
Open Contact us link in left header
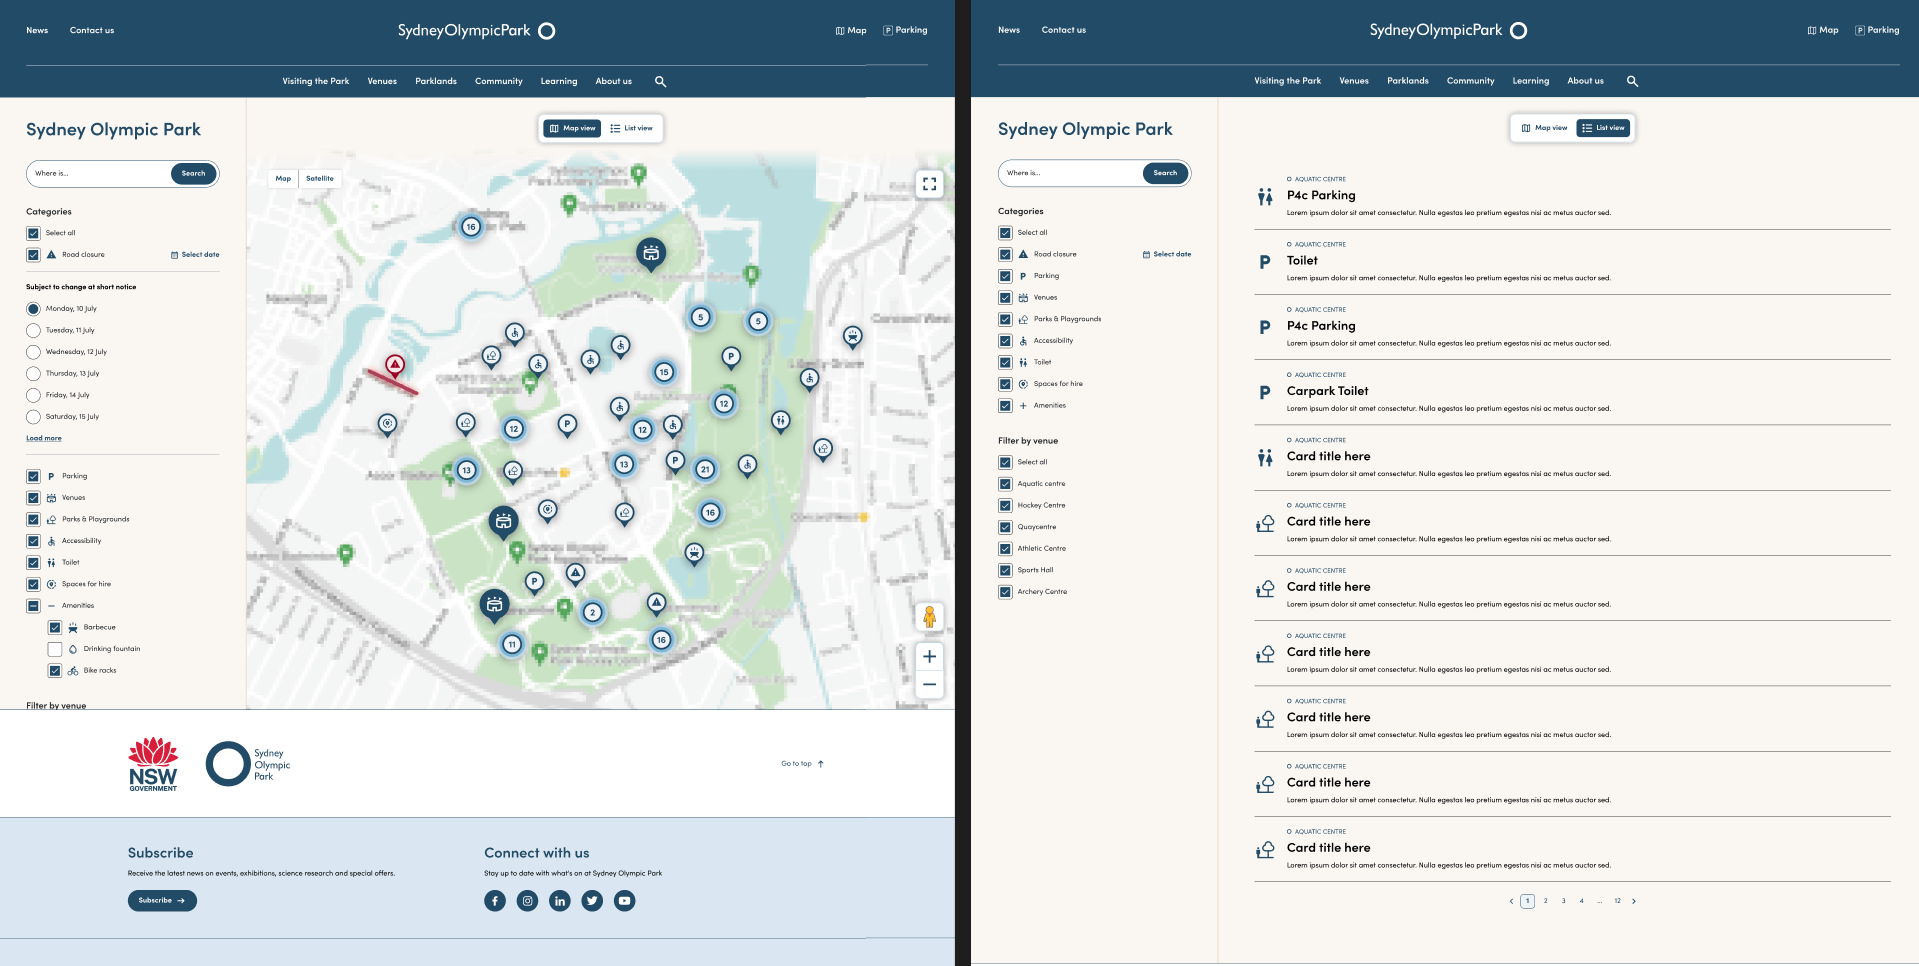point(92,31)
